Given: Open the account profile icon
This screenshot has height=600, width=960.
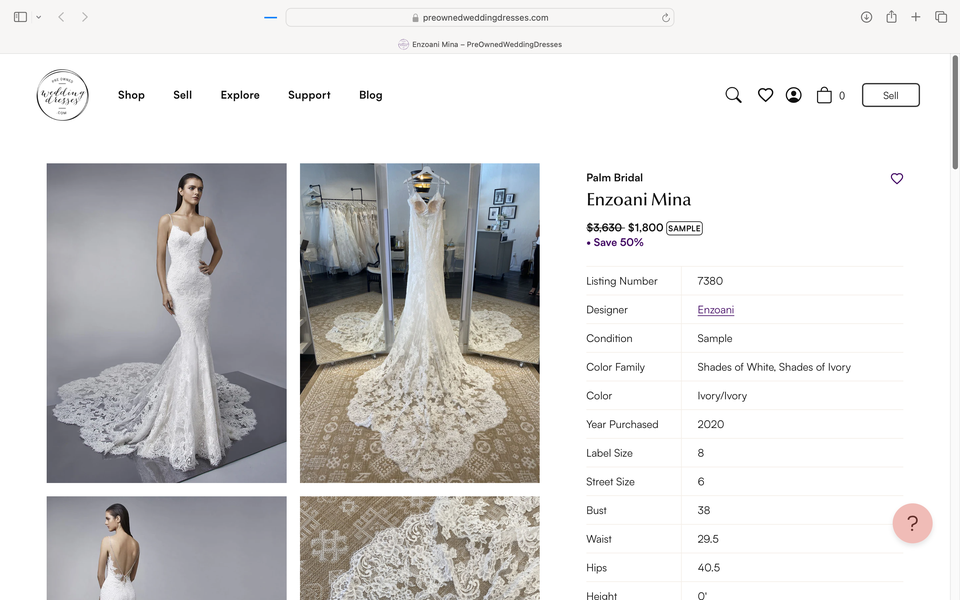Looking at the screenshot, I should click(793, 95).
